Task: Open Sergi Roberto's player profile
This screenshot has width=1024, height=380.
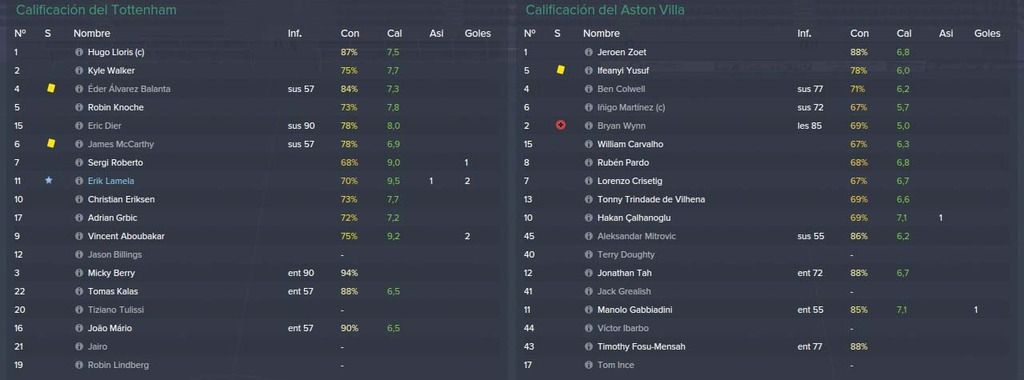Action: coord(115,163)
